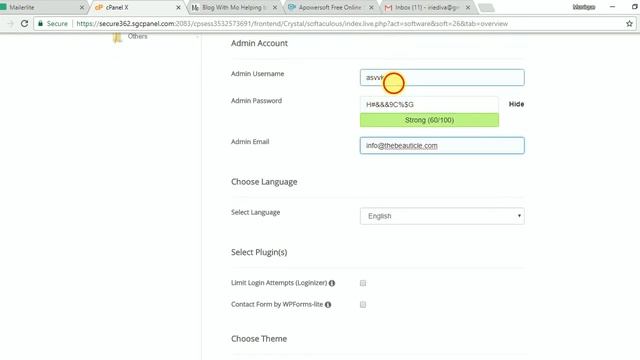Close the Apowersoft Free Online tab
Image resolution: width=640 pixels, height=360 pixels.
coord(371,7)
